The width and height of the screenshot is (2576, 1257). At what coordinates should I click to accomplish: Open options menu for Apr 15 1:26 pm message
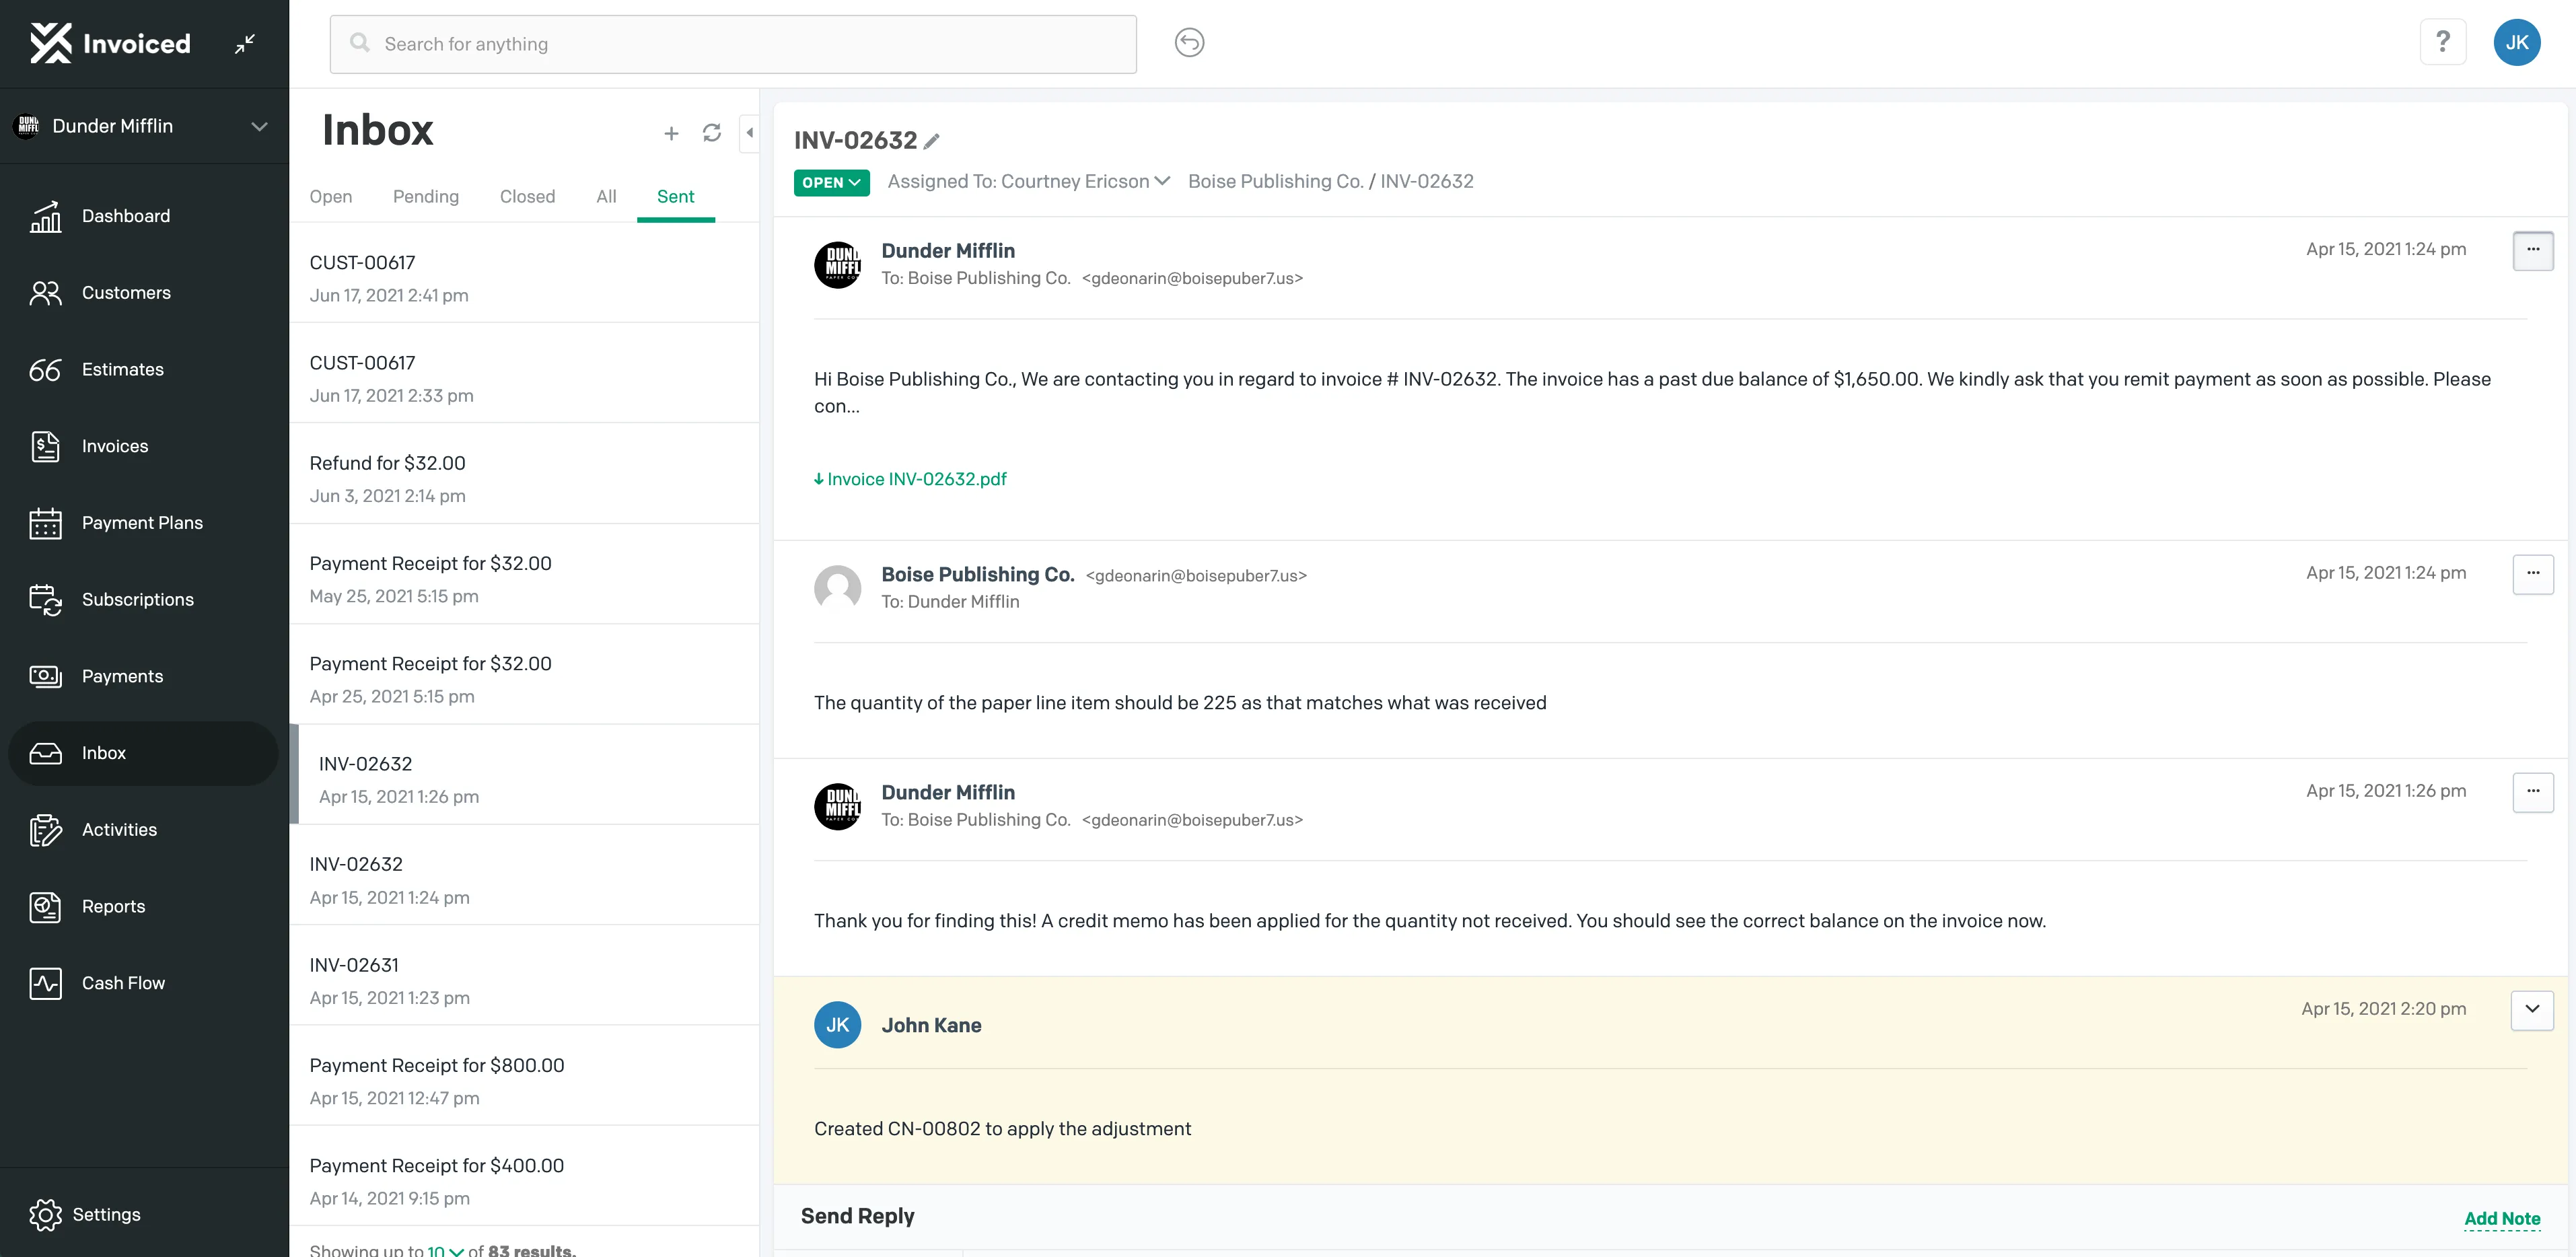pyautogui.click(x=2532, y=792)
